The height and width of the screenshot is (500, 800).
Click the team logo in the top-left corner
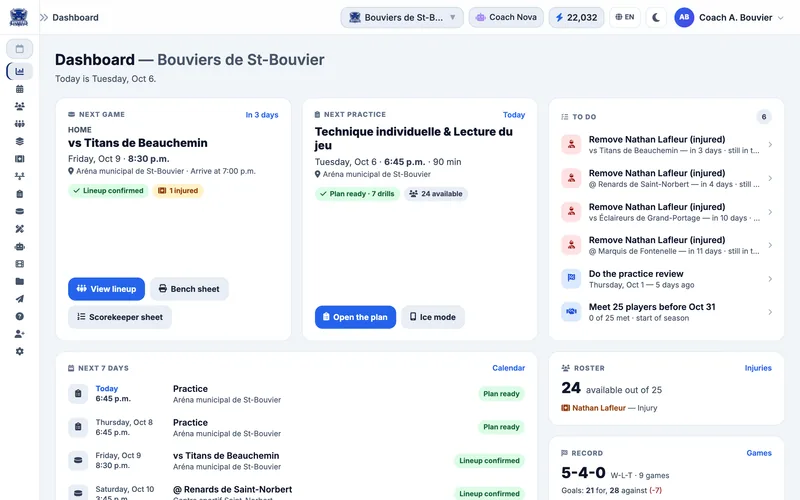pyautogui.click(x=19, y=17)
